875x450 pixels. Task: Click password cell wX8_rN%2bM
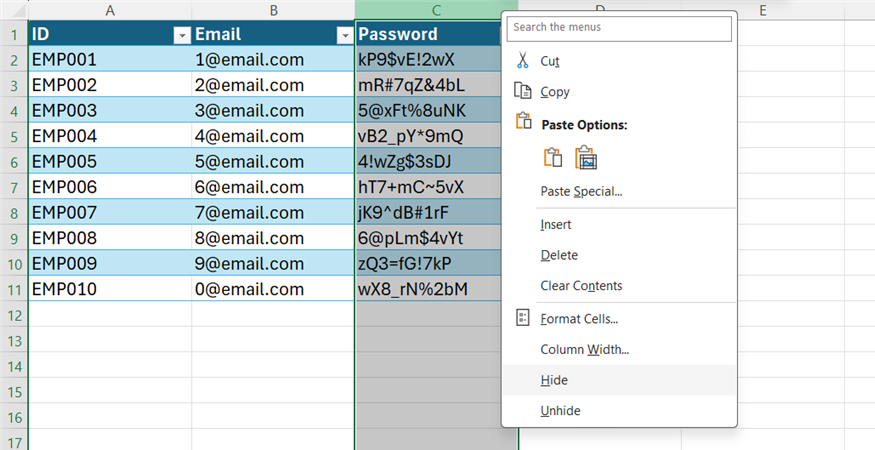tap(428, 289)
